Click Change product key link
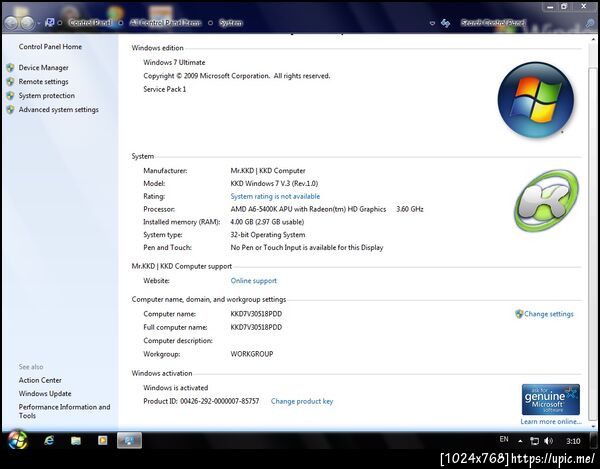 pos(302,401)
